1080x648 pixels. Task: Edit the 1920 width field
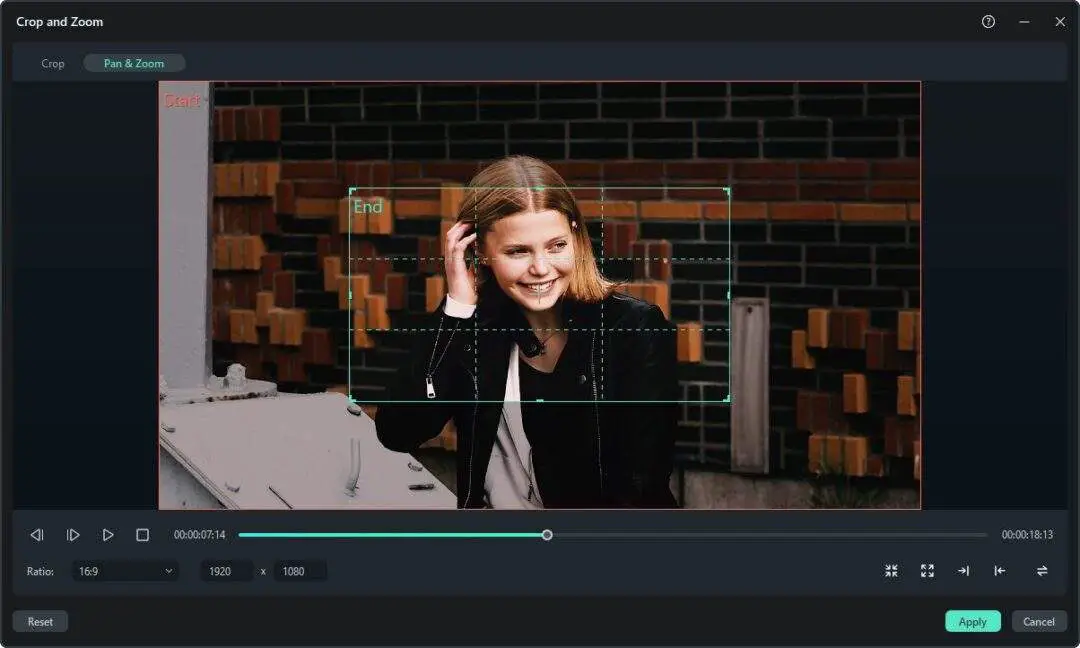226,570
